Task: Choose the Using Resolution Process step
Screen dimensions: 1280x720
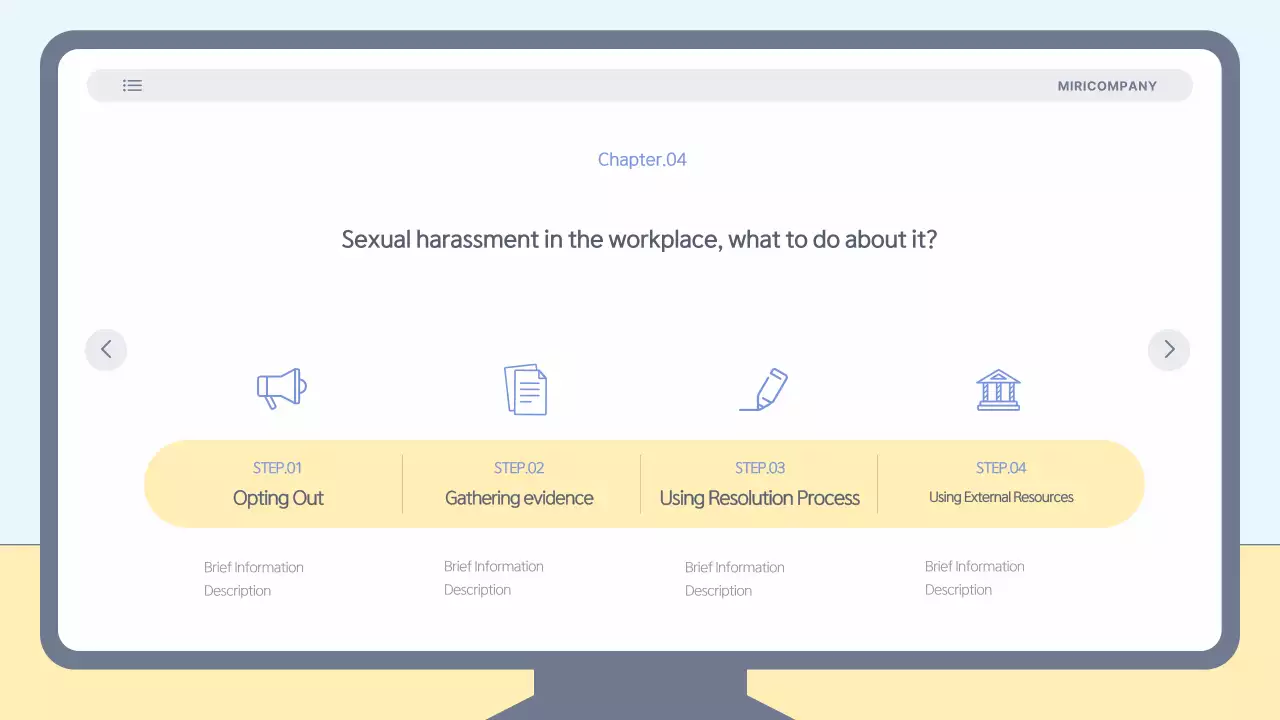Action: tap(760, 498)
